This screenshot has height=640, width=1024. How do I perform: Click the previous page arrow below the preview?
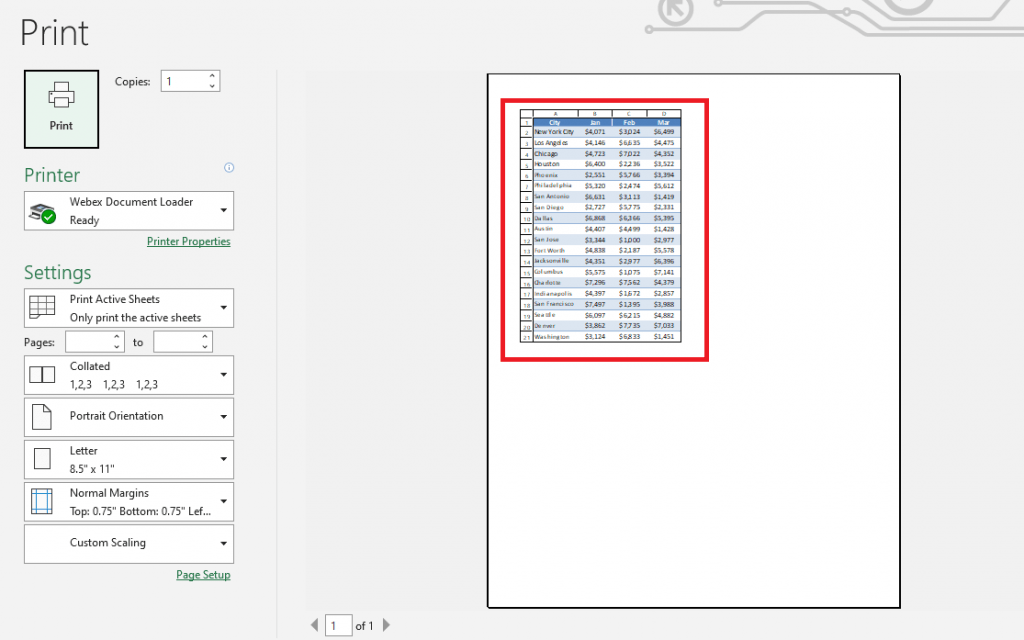[x=314, y=623]
